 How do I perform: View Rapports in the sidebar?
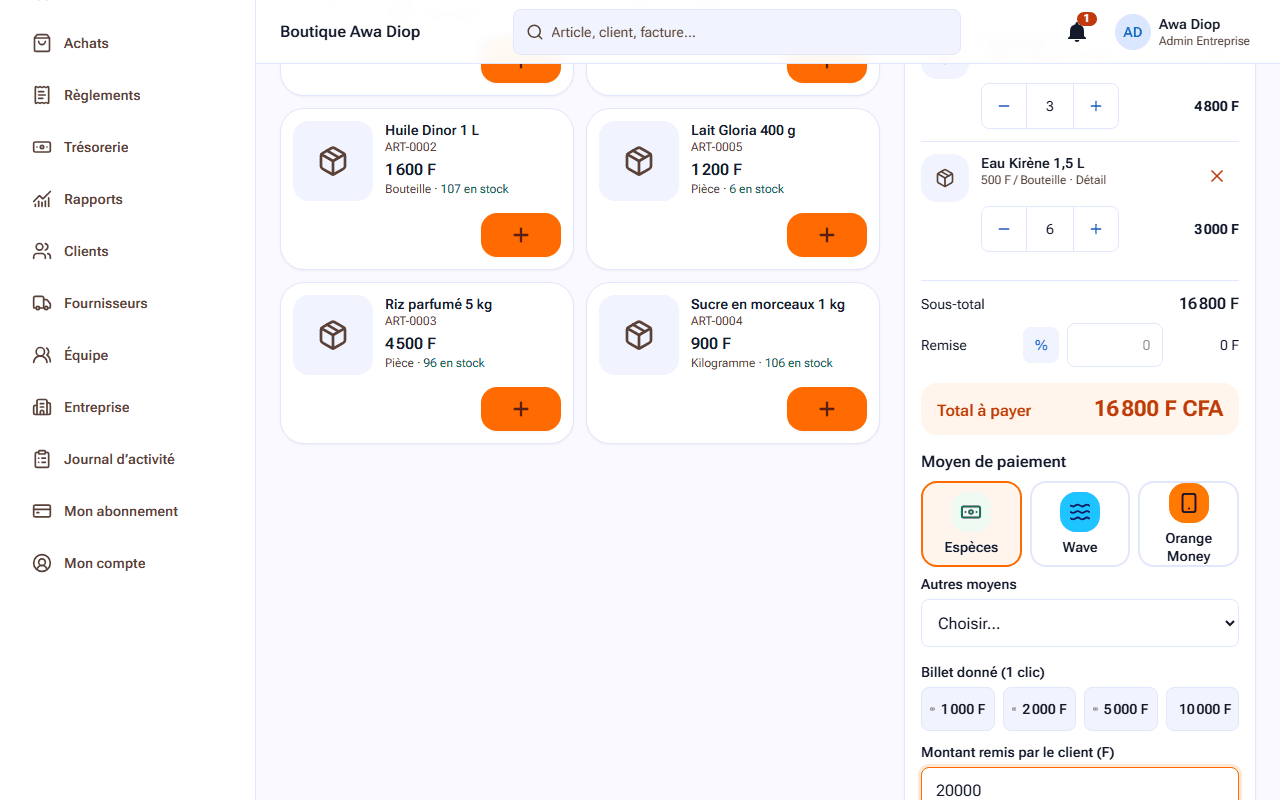click(128, 199)
